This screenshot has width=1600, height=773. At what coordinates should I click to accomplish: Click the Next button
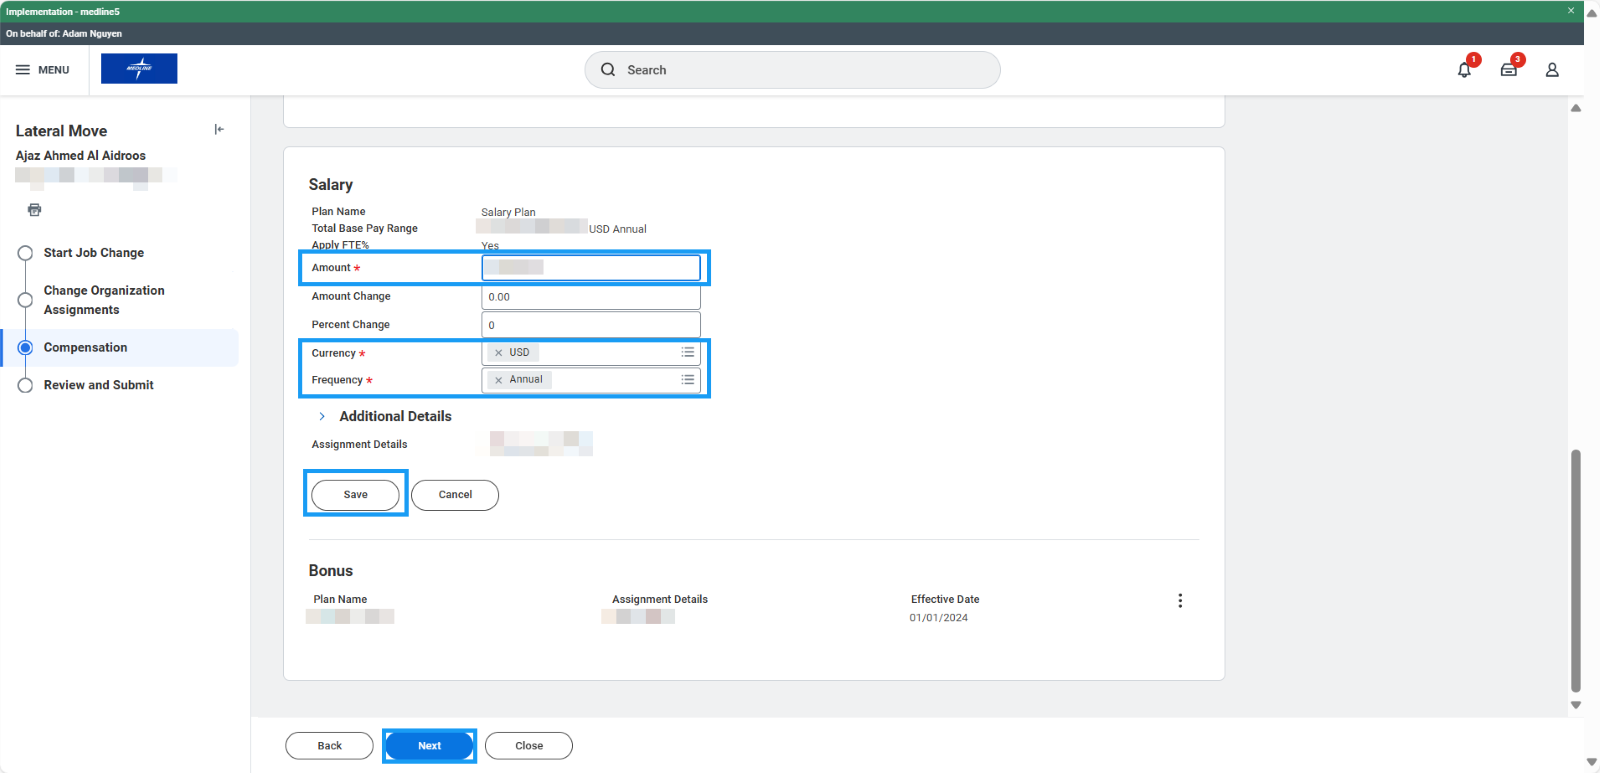coord(429,746)
